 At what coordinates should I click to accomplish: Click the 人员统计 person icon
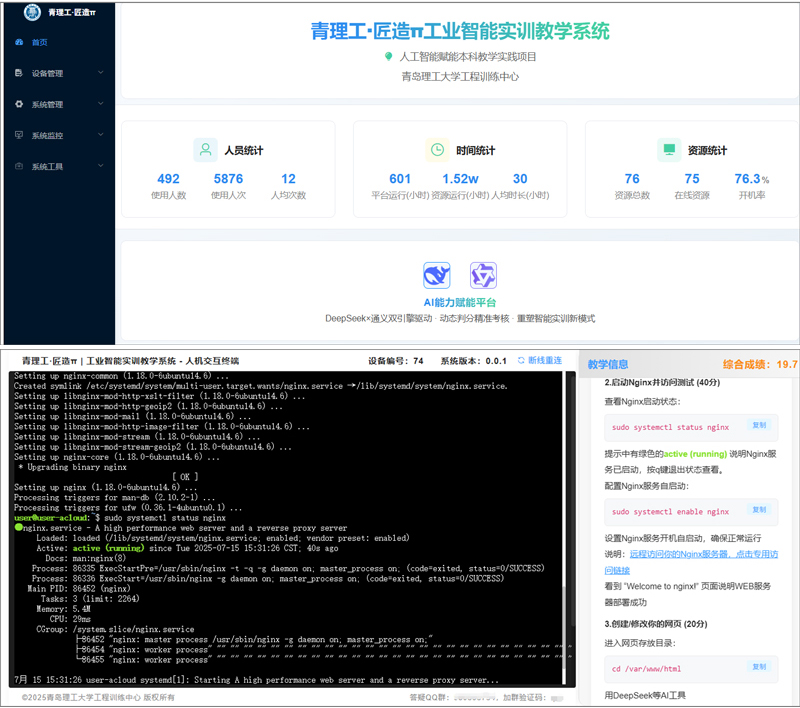pos(205,150)
